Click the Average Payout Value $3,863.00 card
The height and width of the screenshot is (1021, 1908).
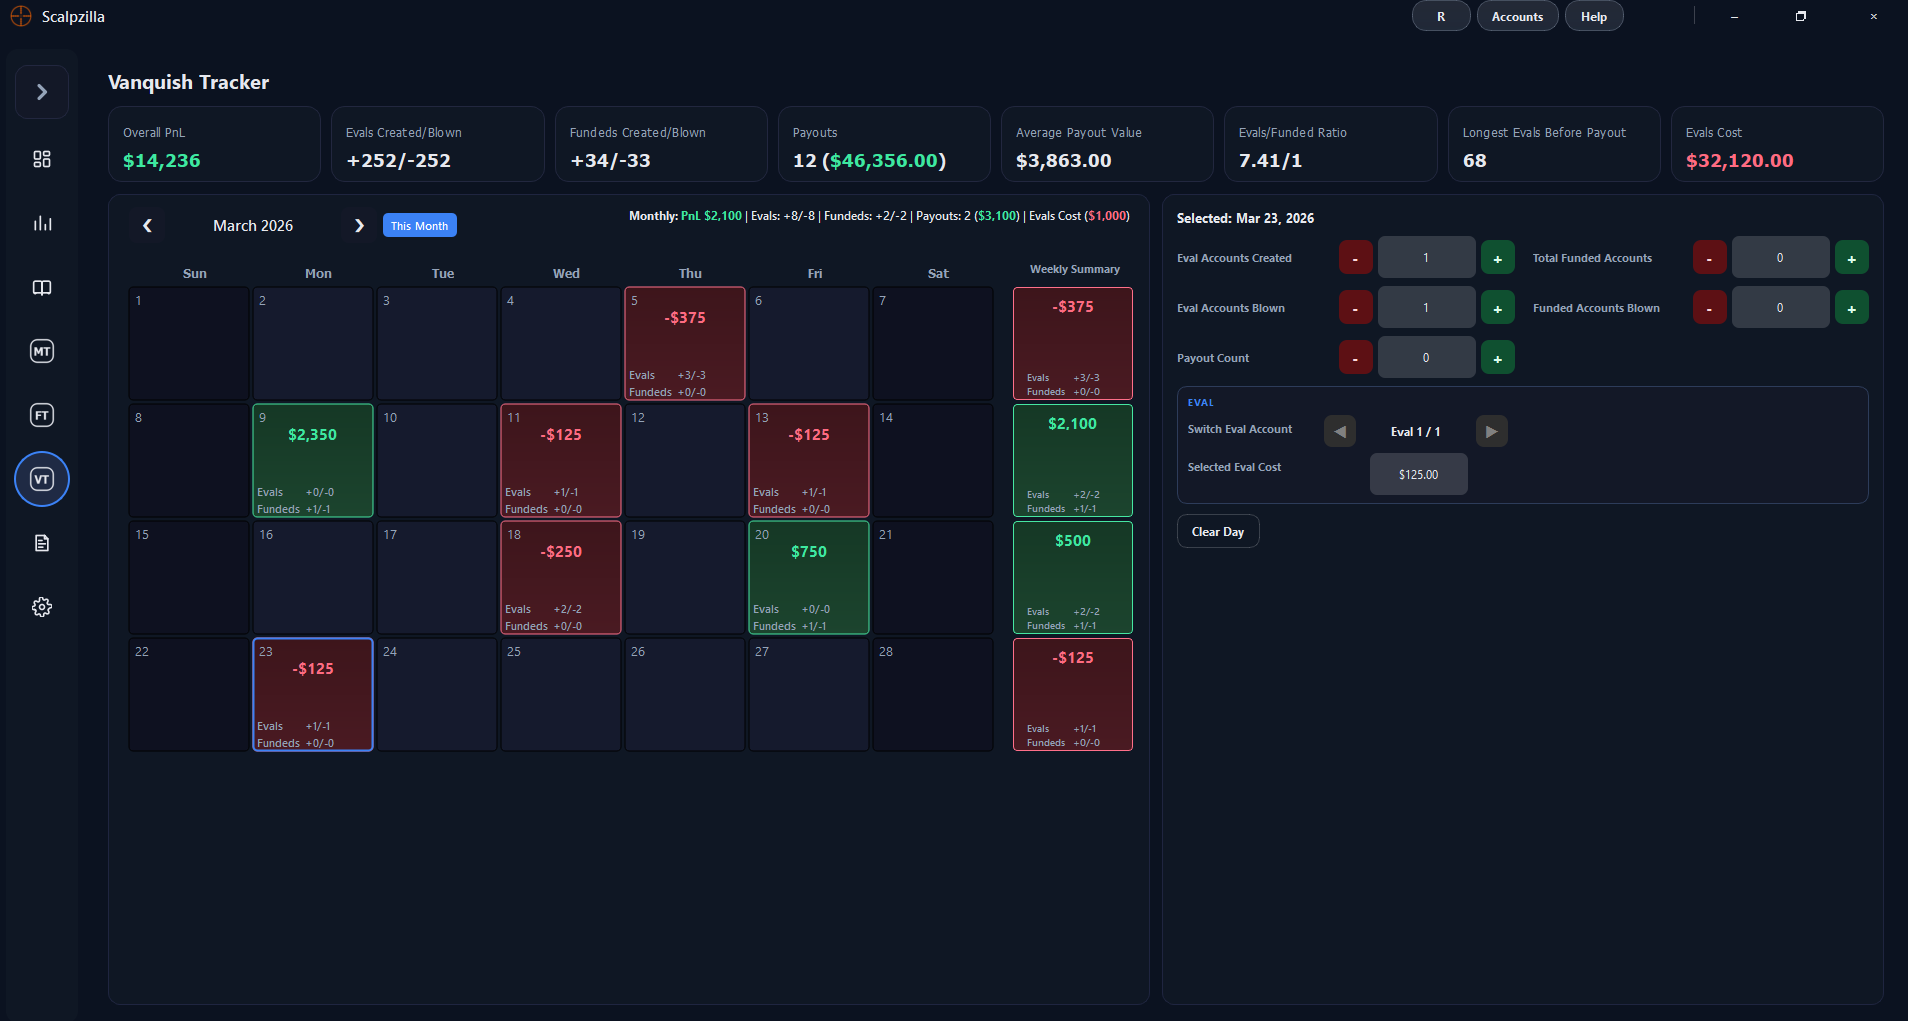1107,145
